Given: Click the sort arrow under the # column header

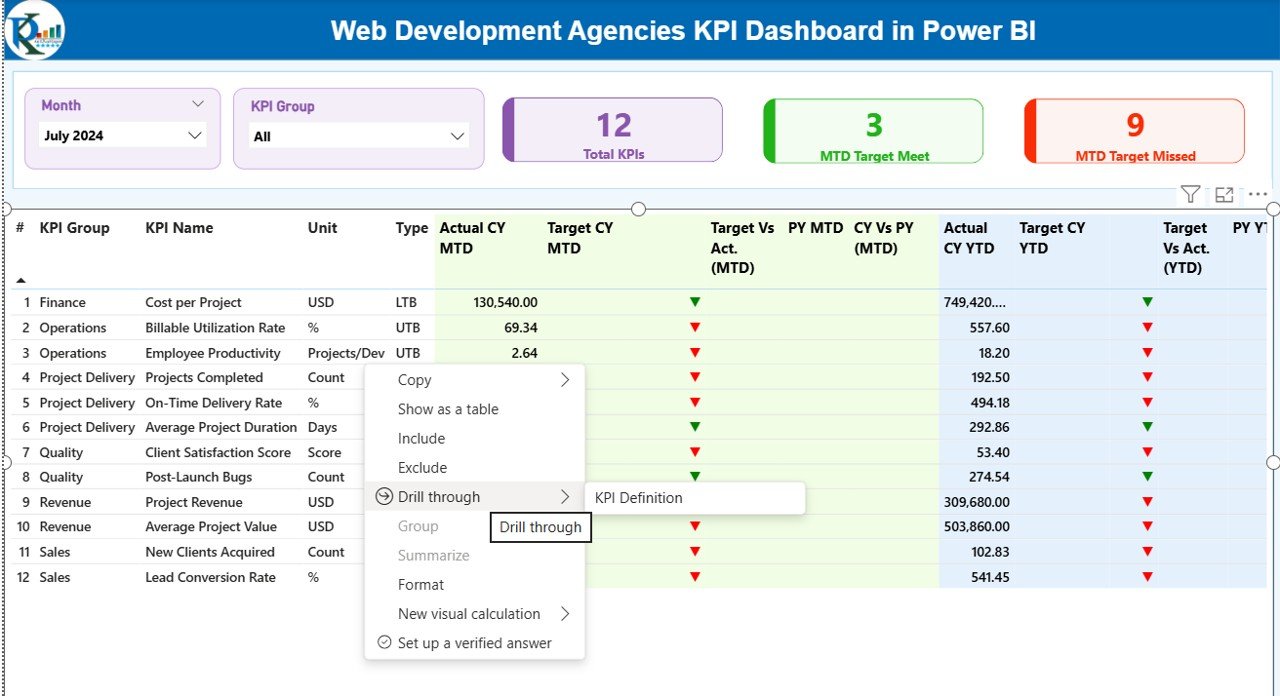Looking at the screenshot, I should click(20, 281).
